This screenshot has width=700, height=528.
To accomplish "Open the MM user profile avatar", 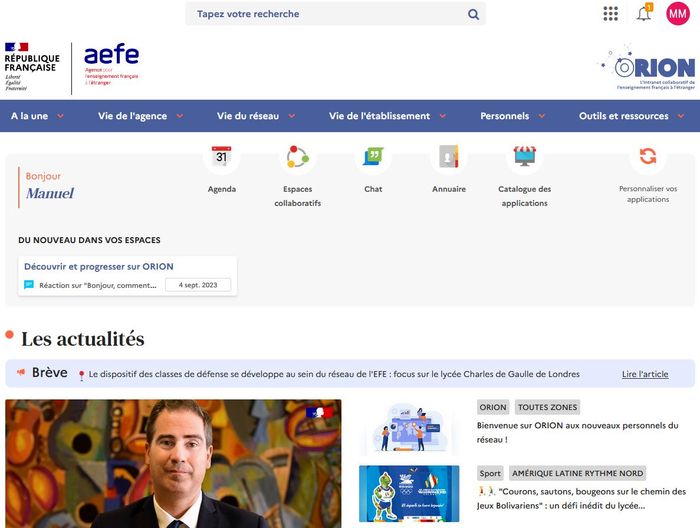I will click(678, 13).
